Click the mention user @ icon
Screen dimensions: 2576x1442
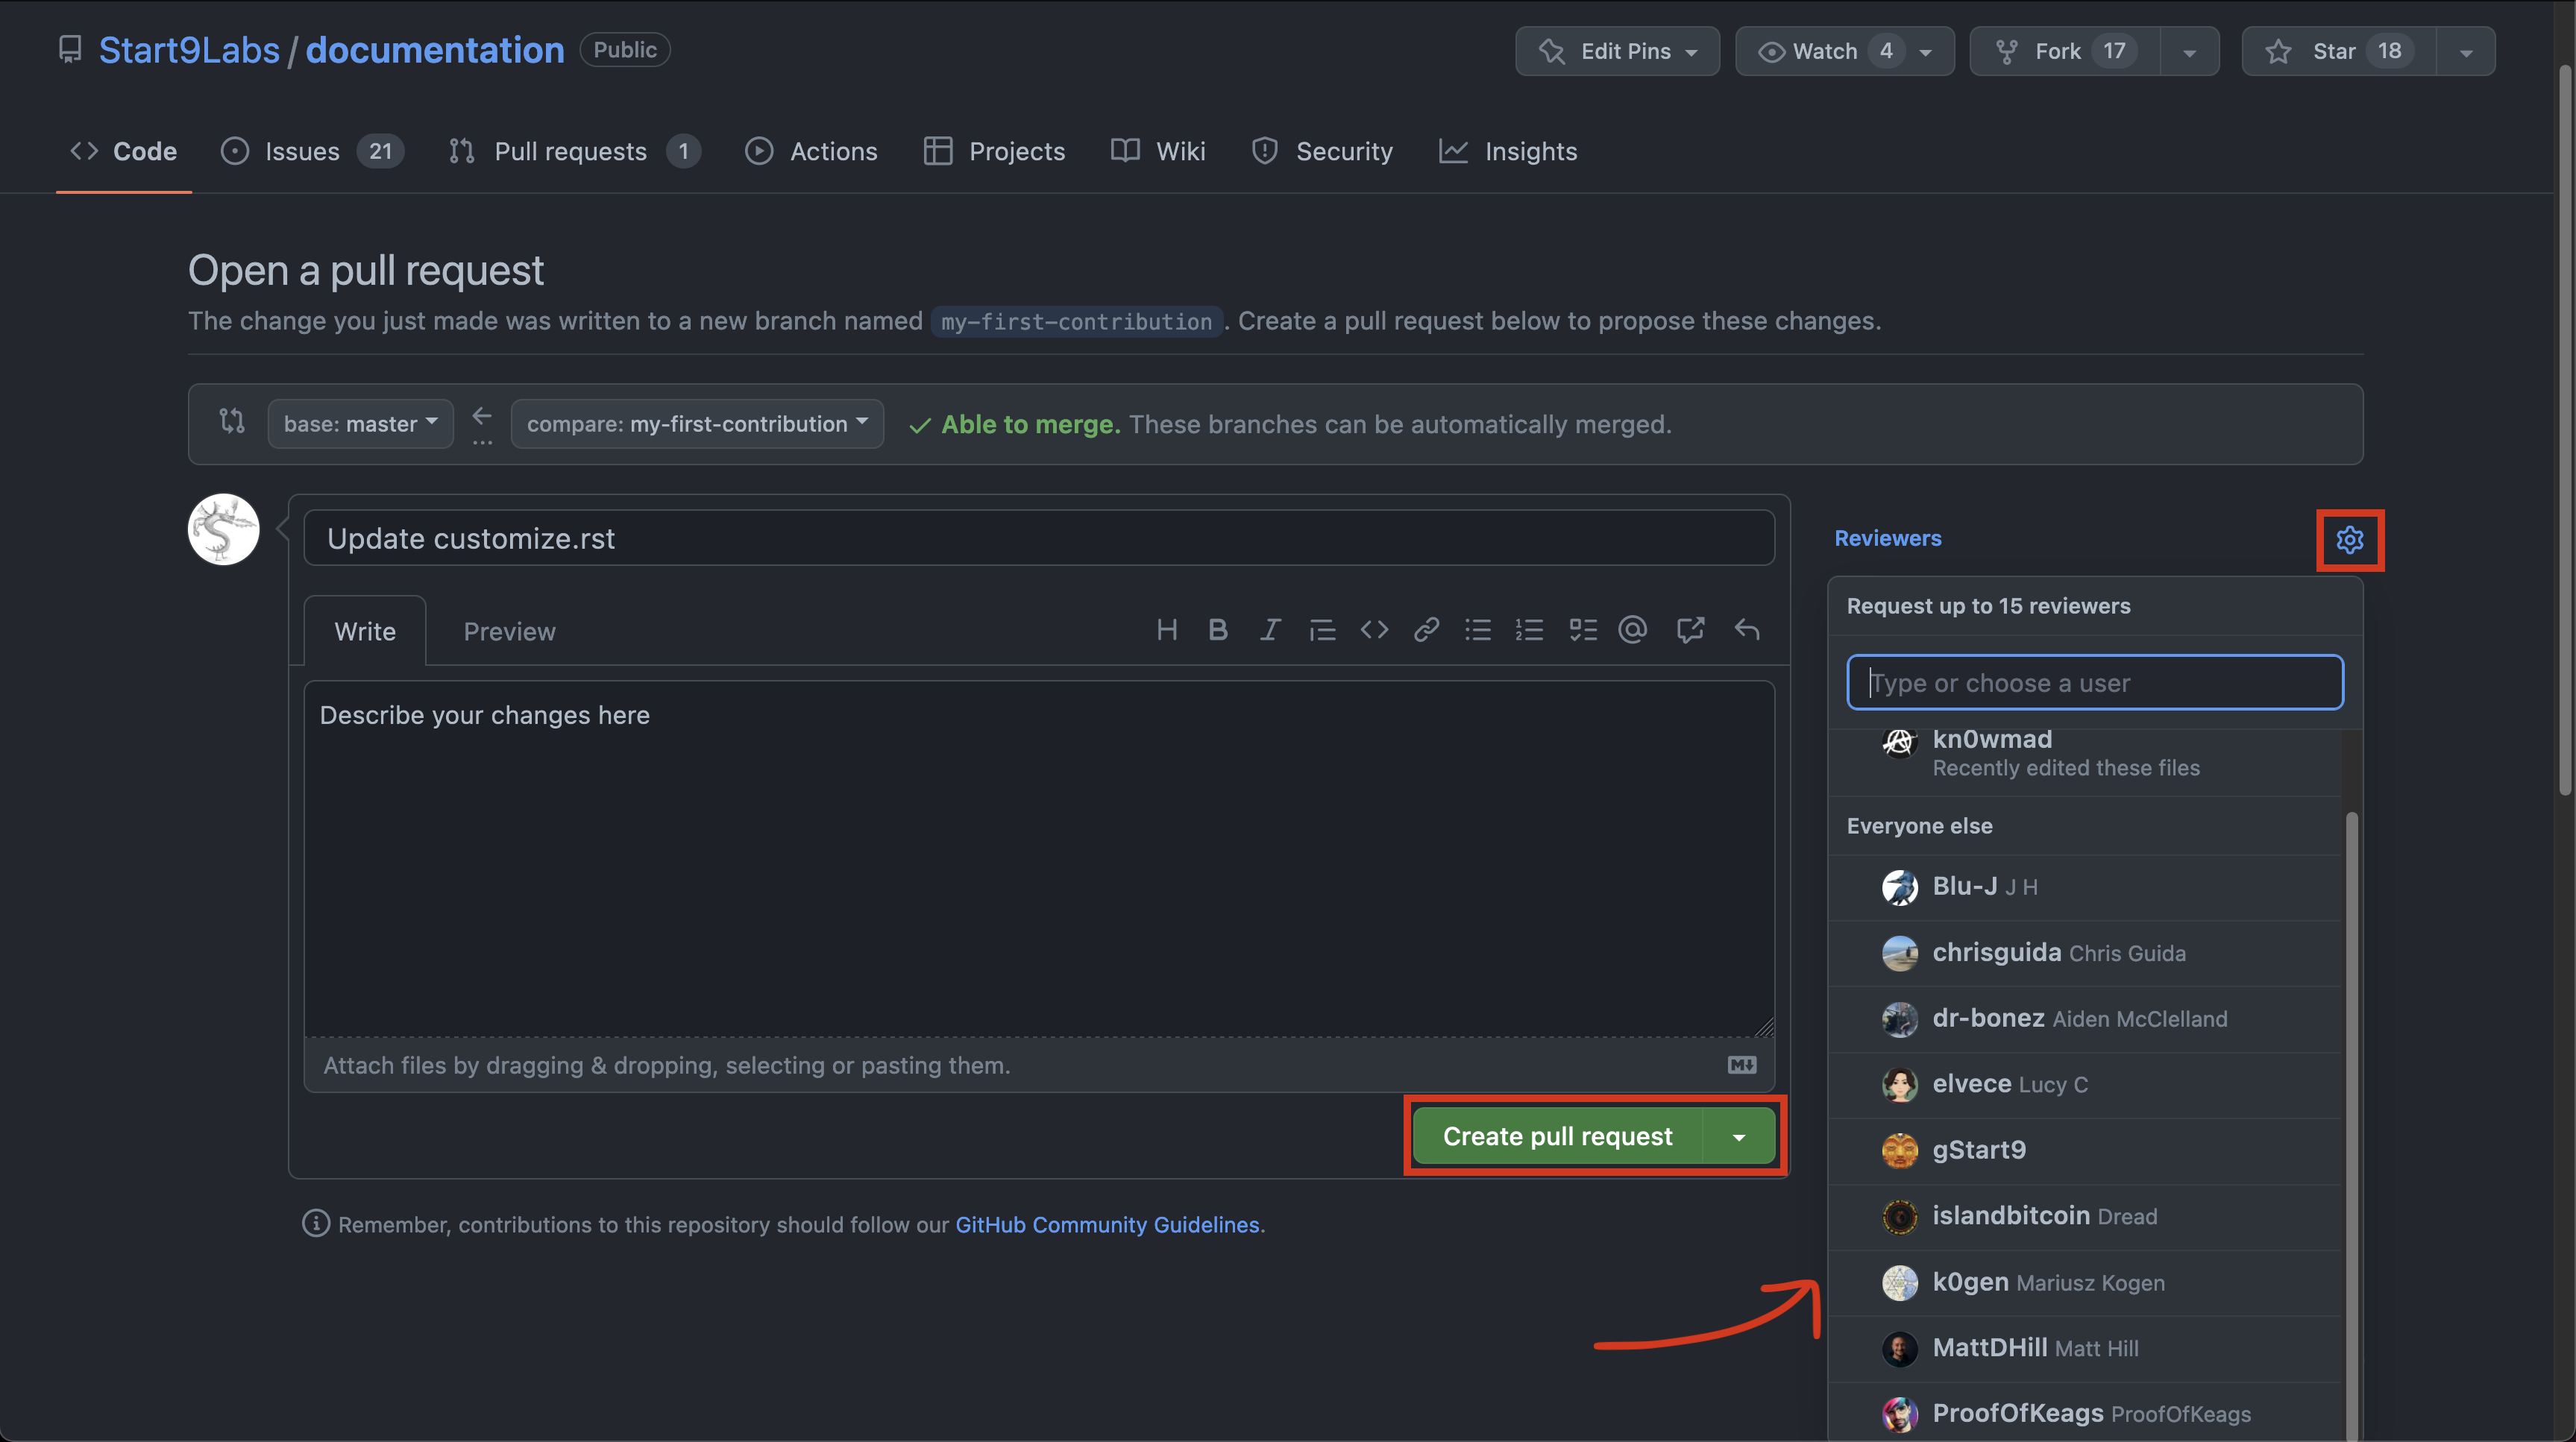1633,630
